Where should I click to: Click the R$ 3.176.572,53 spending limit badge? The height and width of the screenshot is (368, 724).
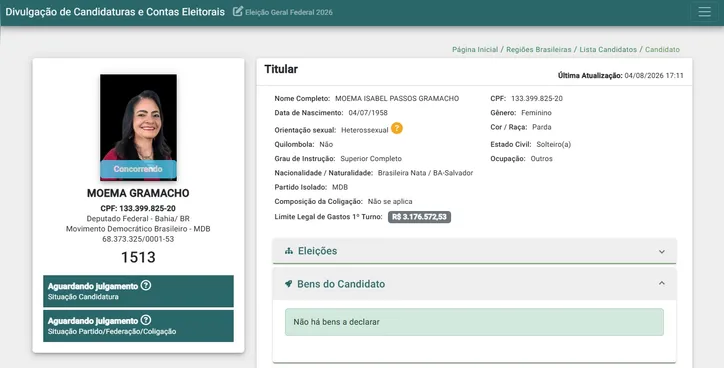coord(419,217)
